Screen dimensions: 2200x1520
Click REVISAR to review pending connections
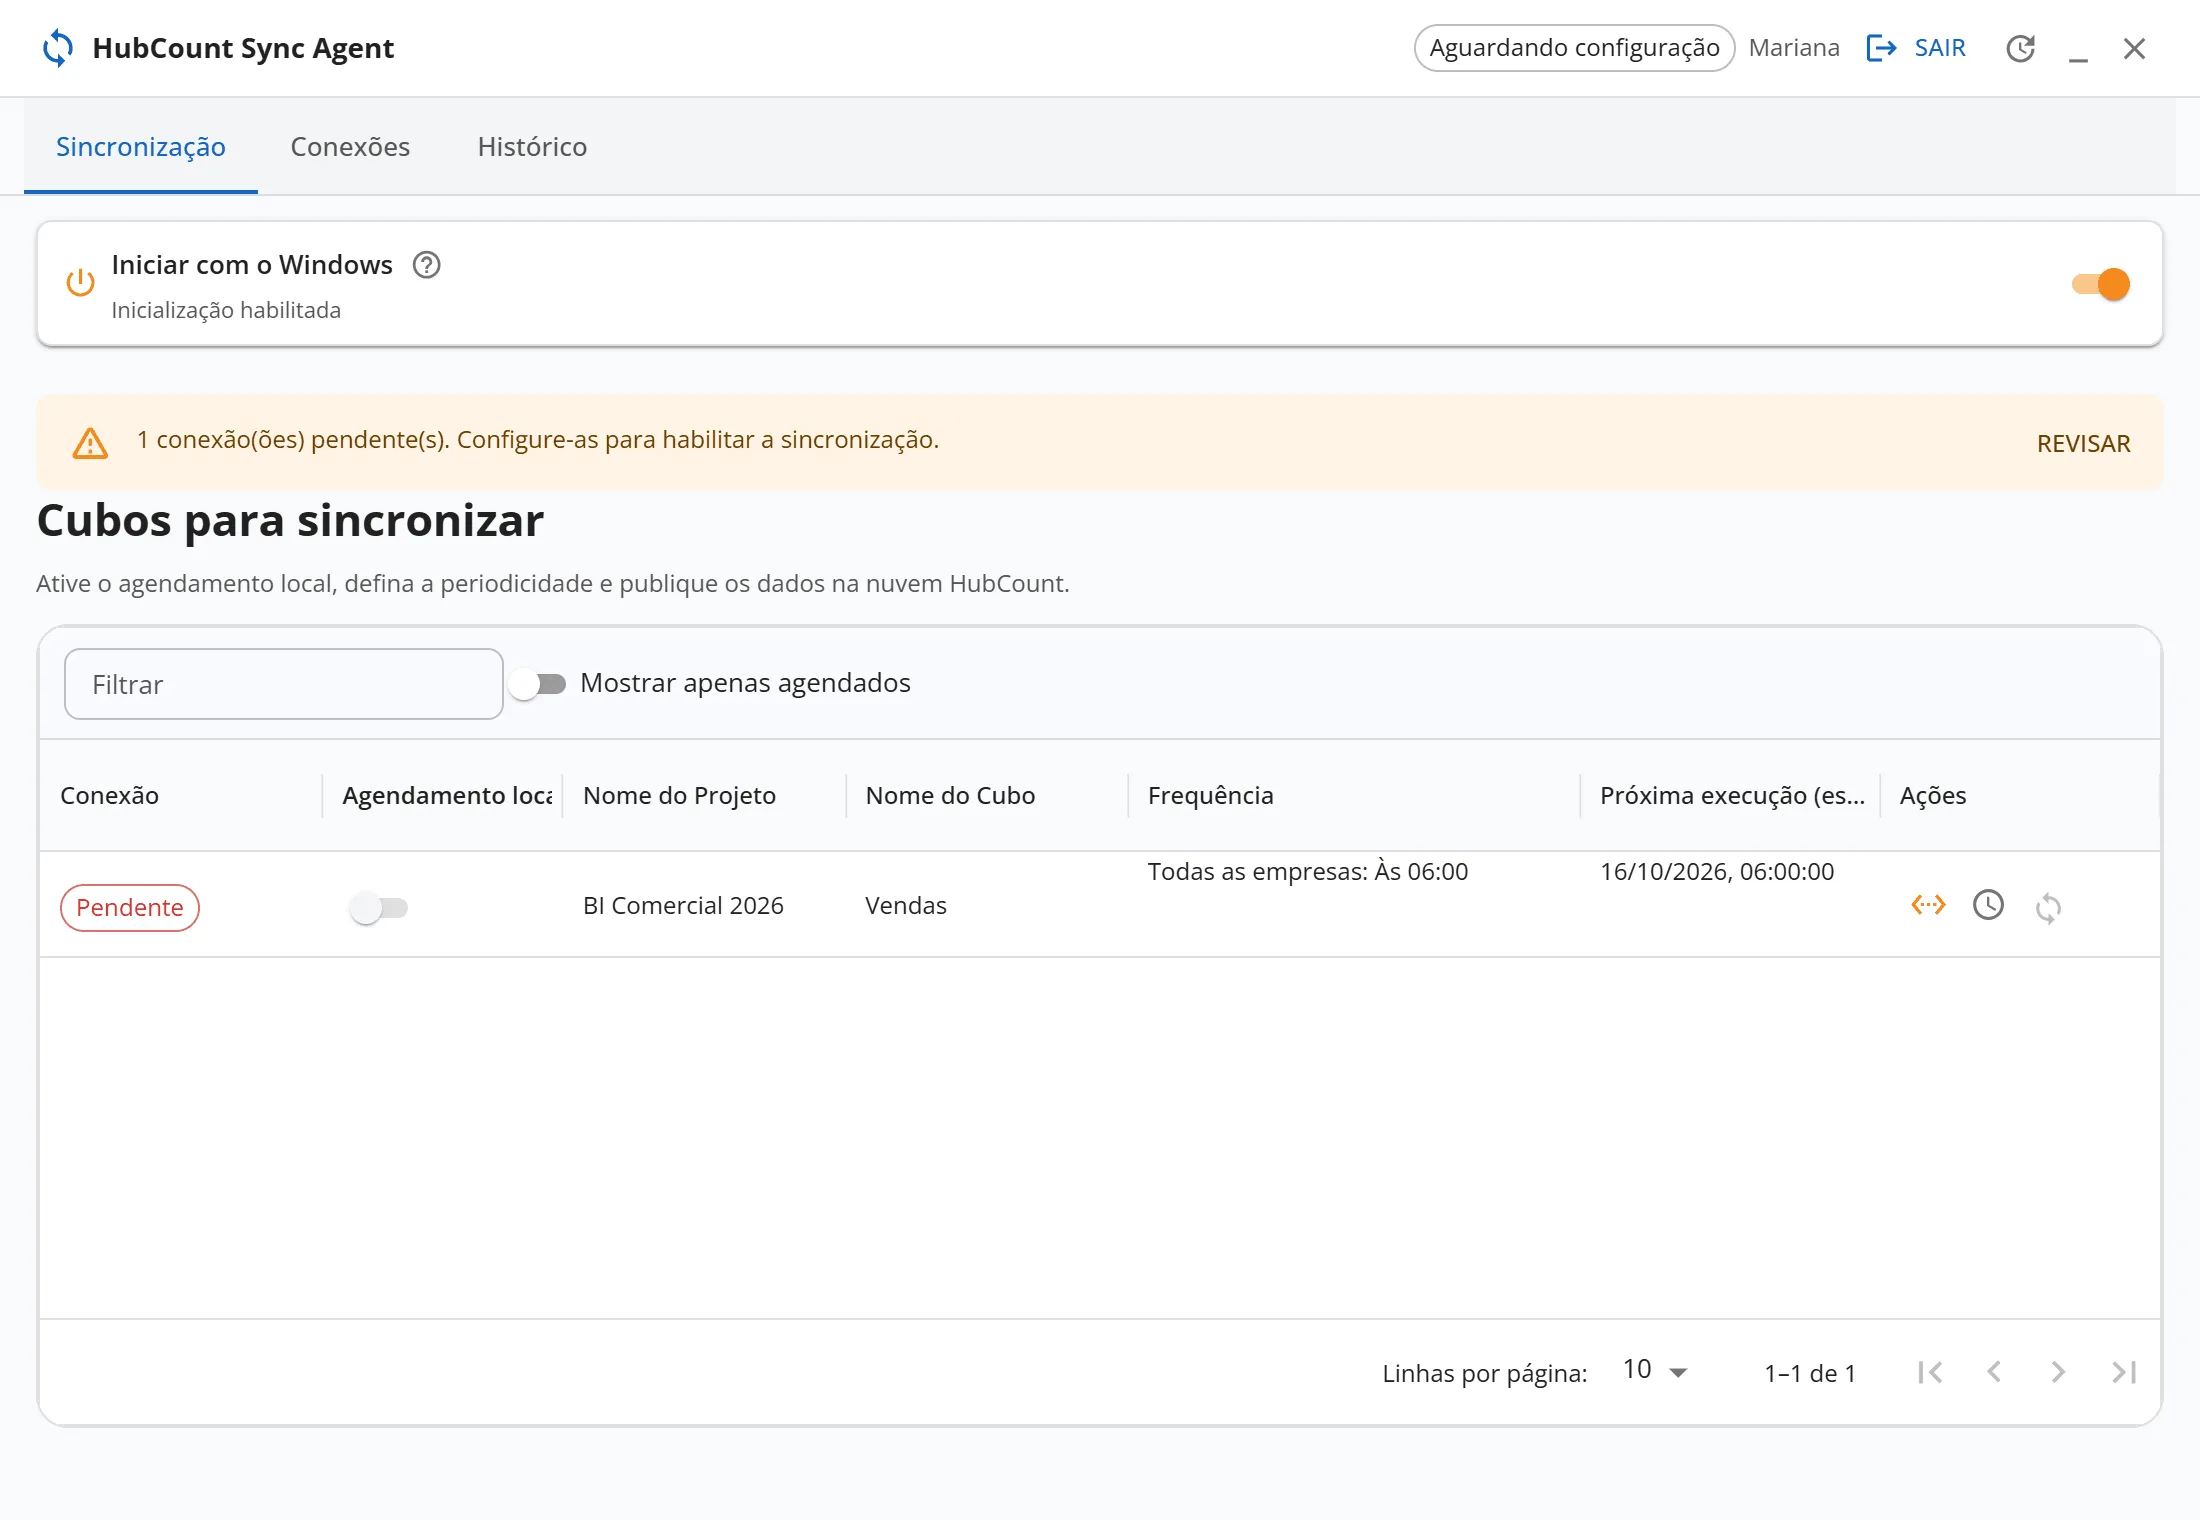2084,443
